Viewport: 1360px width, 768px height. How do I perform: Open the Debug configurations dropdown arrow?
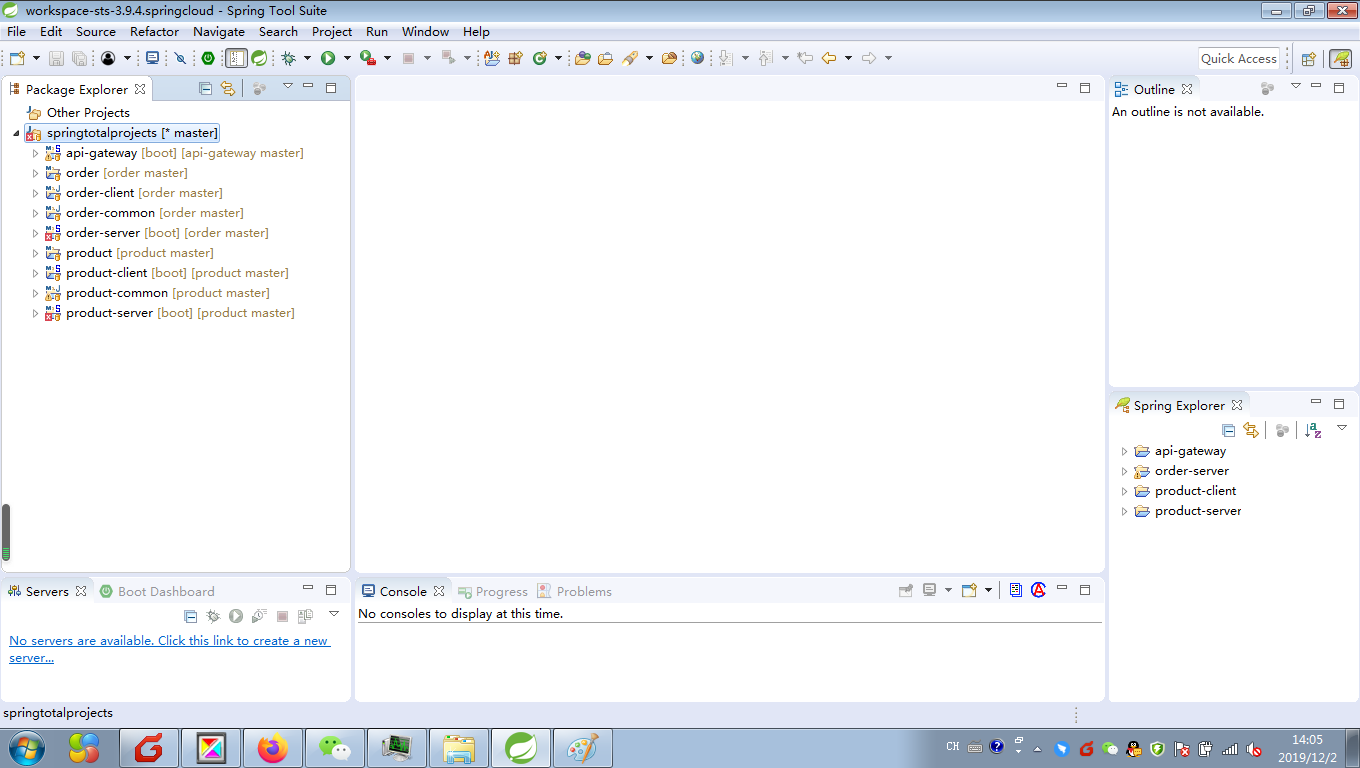[307, 58]
